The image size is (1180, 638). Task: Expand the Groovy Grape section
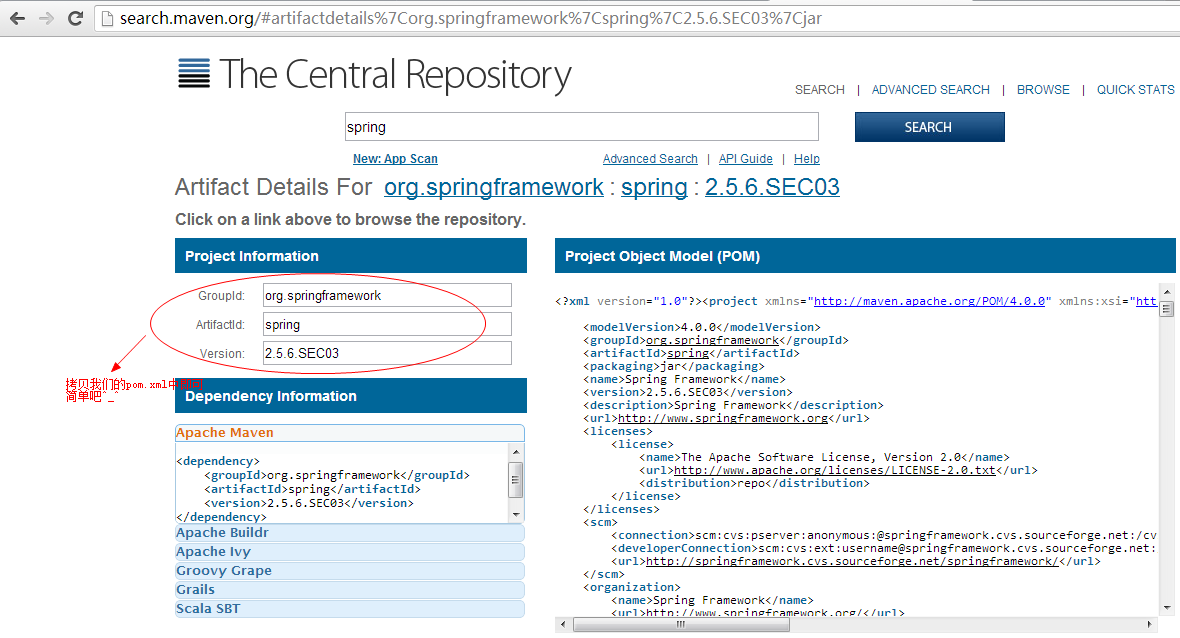[x=350, y=570]
